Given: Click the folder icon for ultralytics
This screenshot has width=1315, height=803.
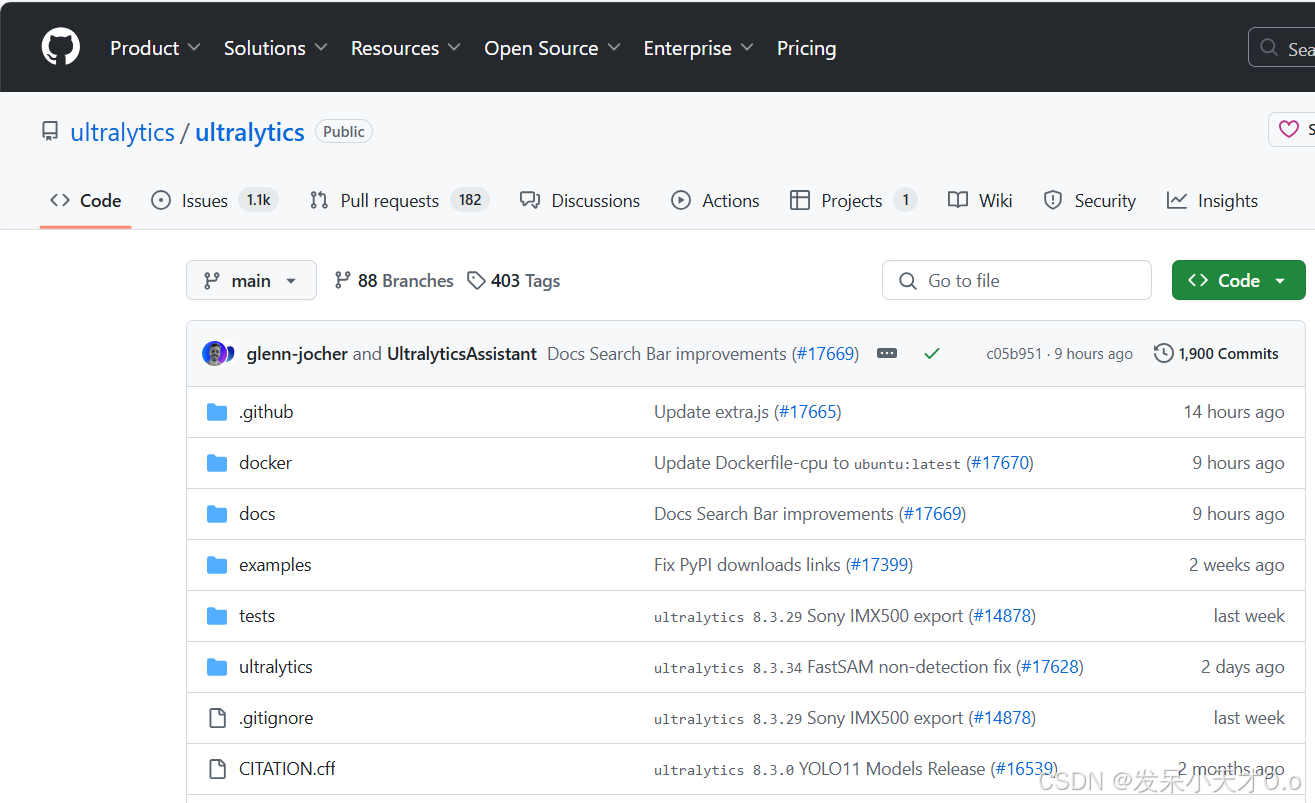Looking at the screenshot, I should (217, 667).
